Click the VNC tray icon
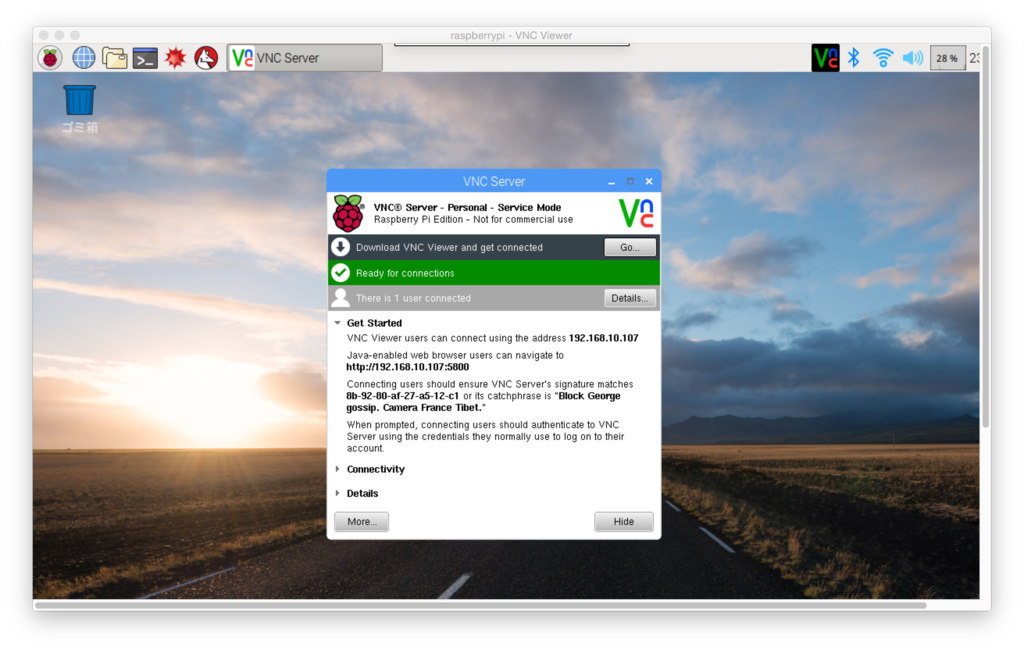Screen dimensions: 1024x650 pos(825,58)
